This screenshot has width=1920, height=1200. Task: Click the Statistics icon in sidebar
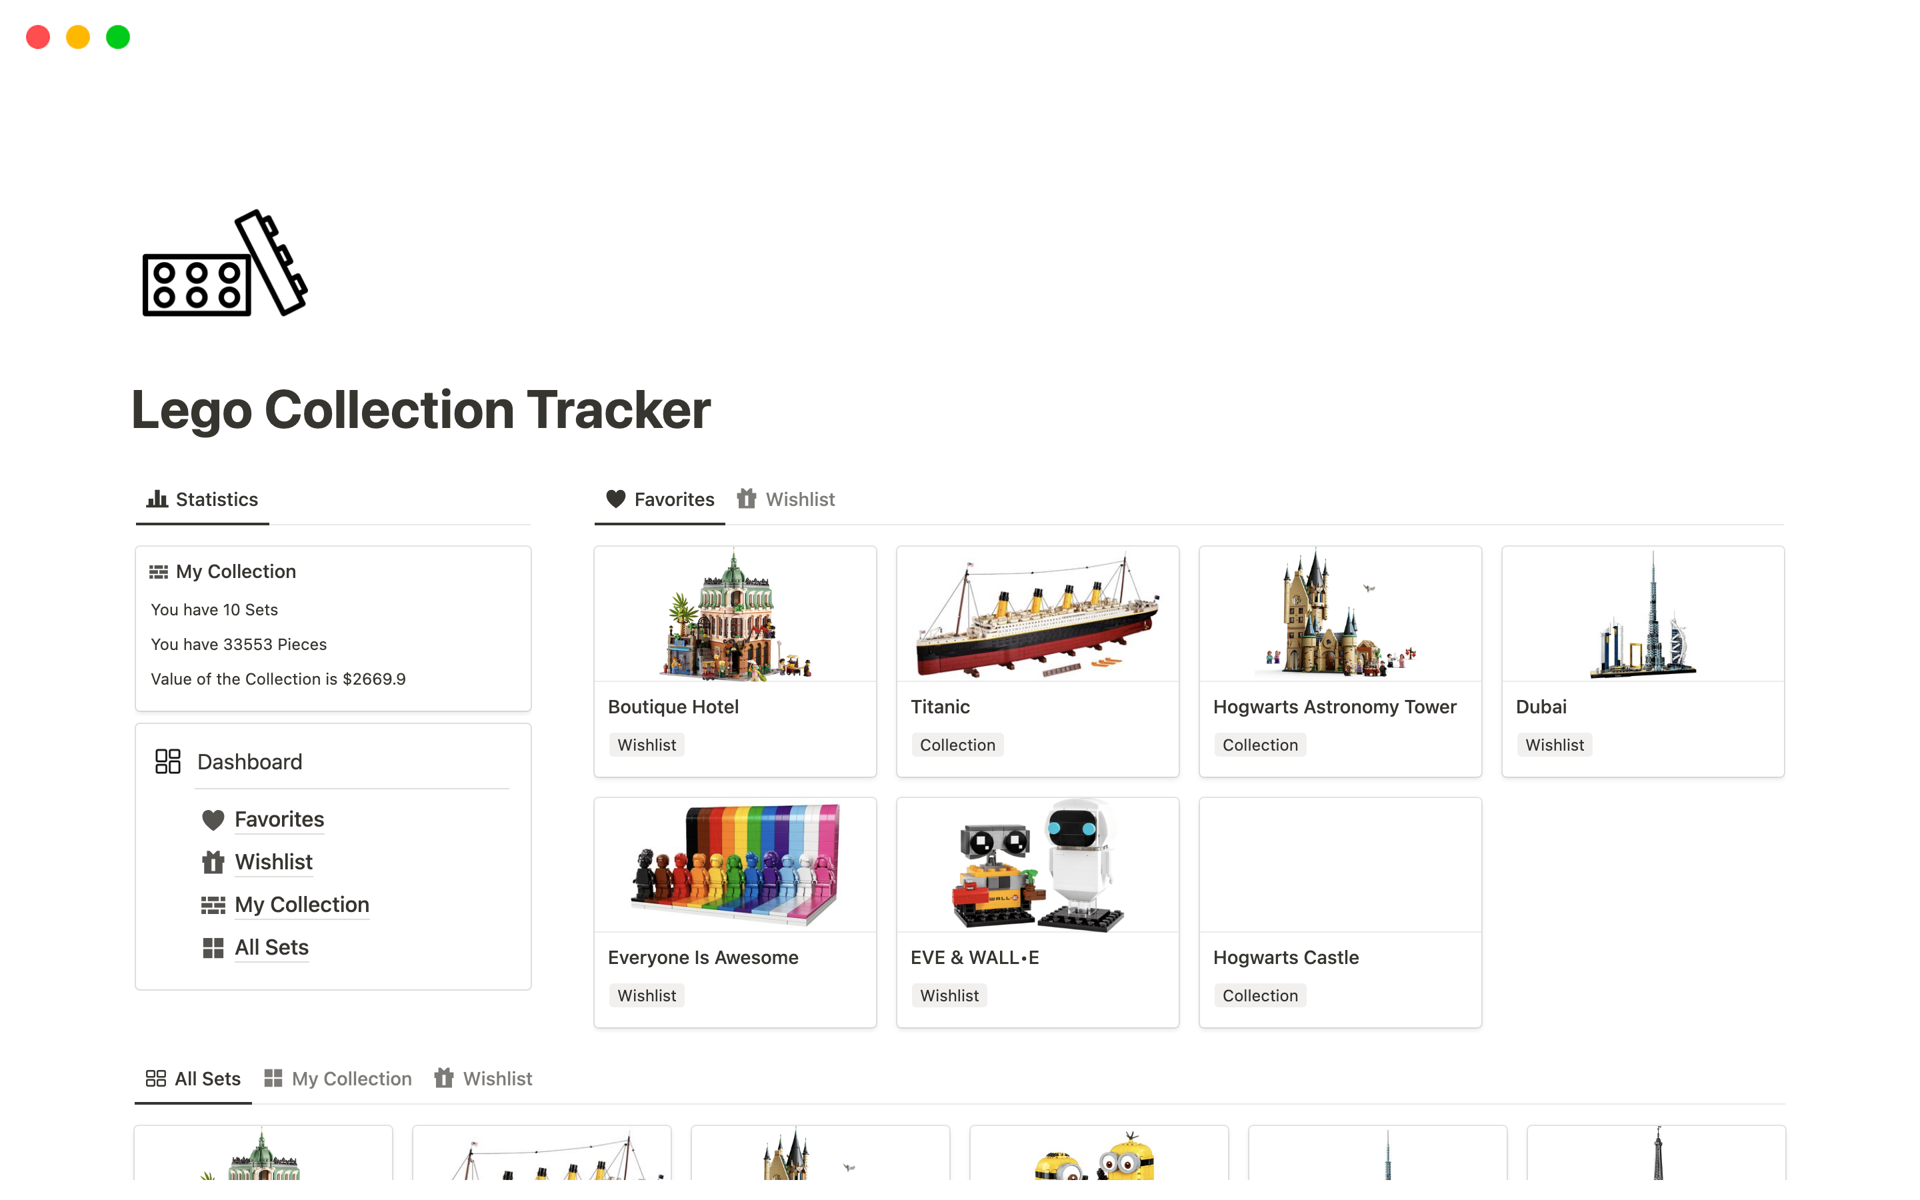pos(156,498)
